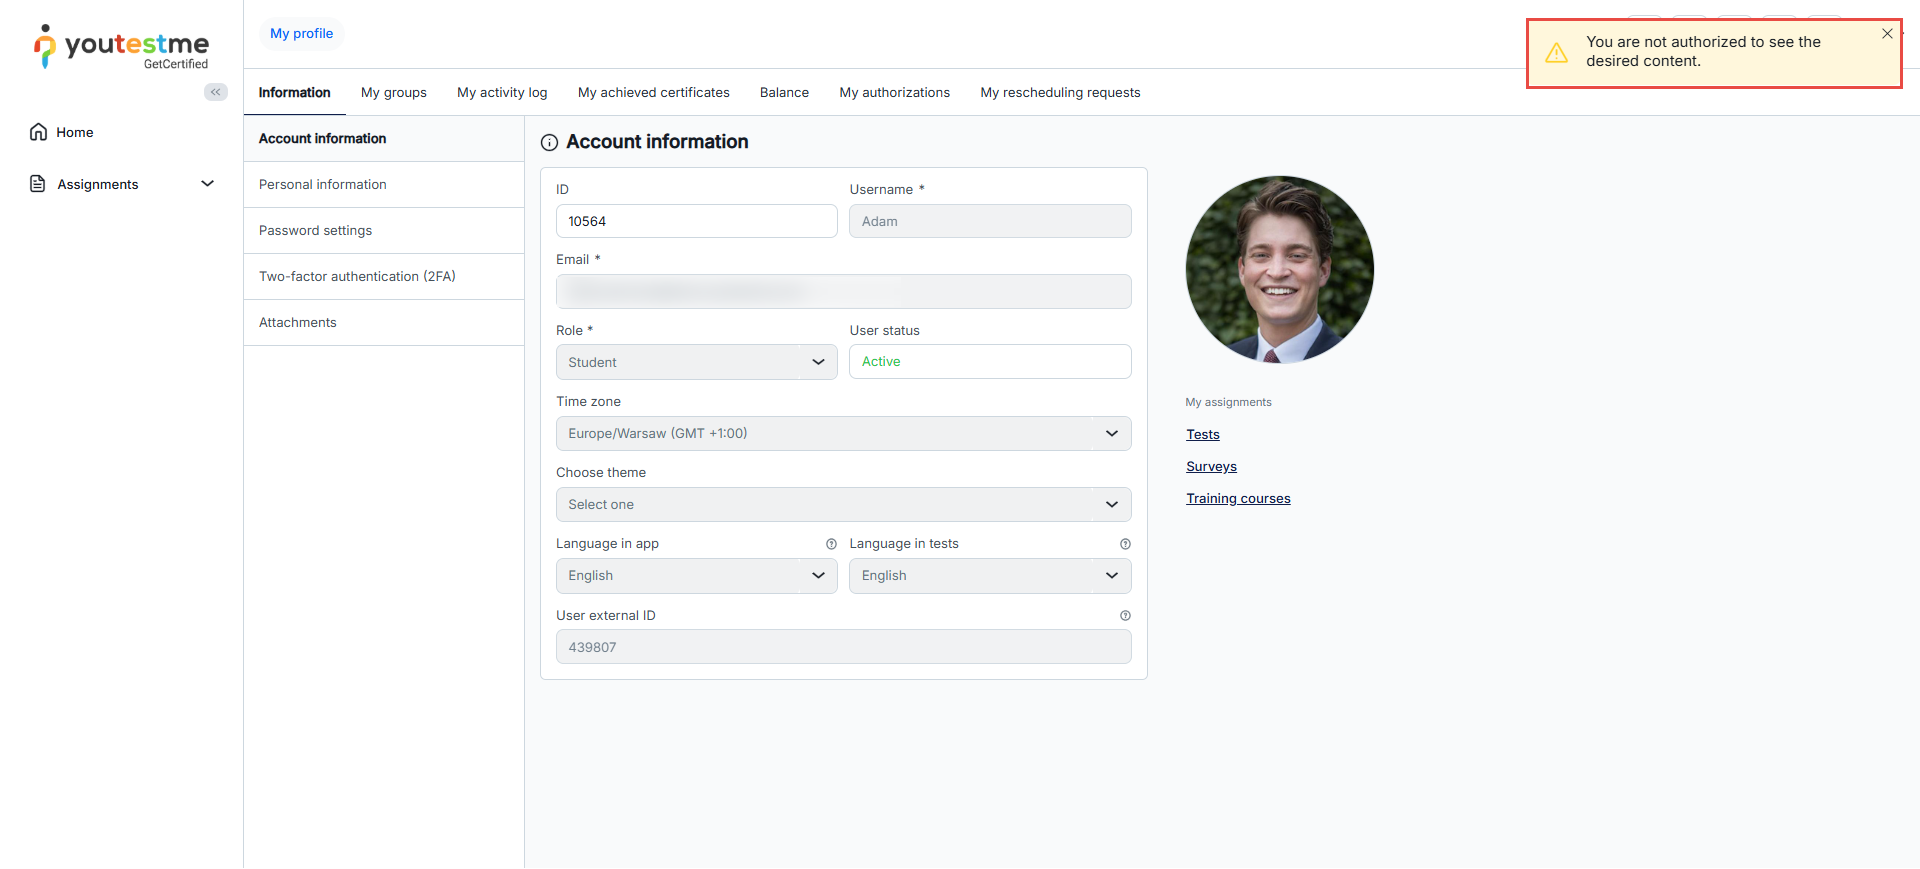
Task: Expand the Assignments sidebar menu
Action: 207,184
